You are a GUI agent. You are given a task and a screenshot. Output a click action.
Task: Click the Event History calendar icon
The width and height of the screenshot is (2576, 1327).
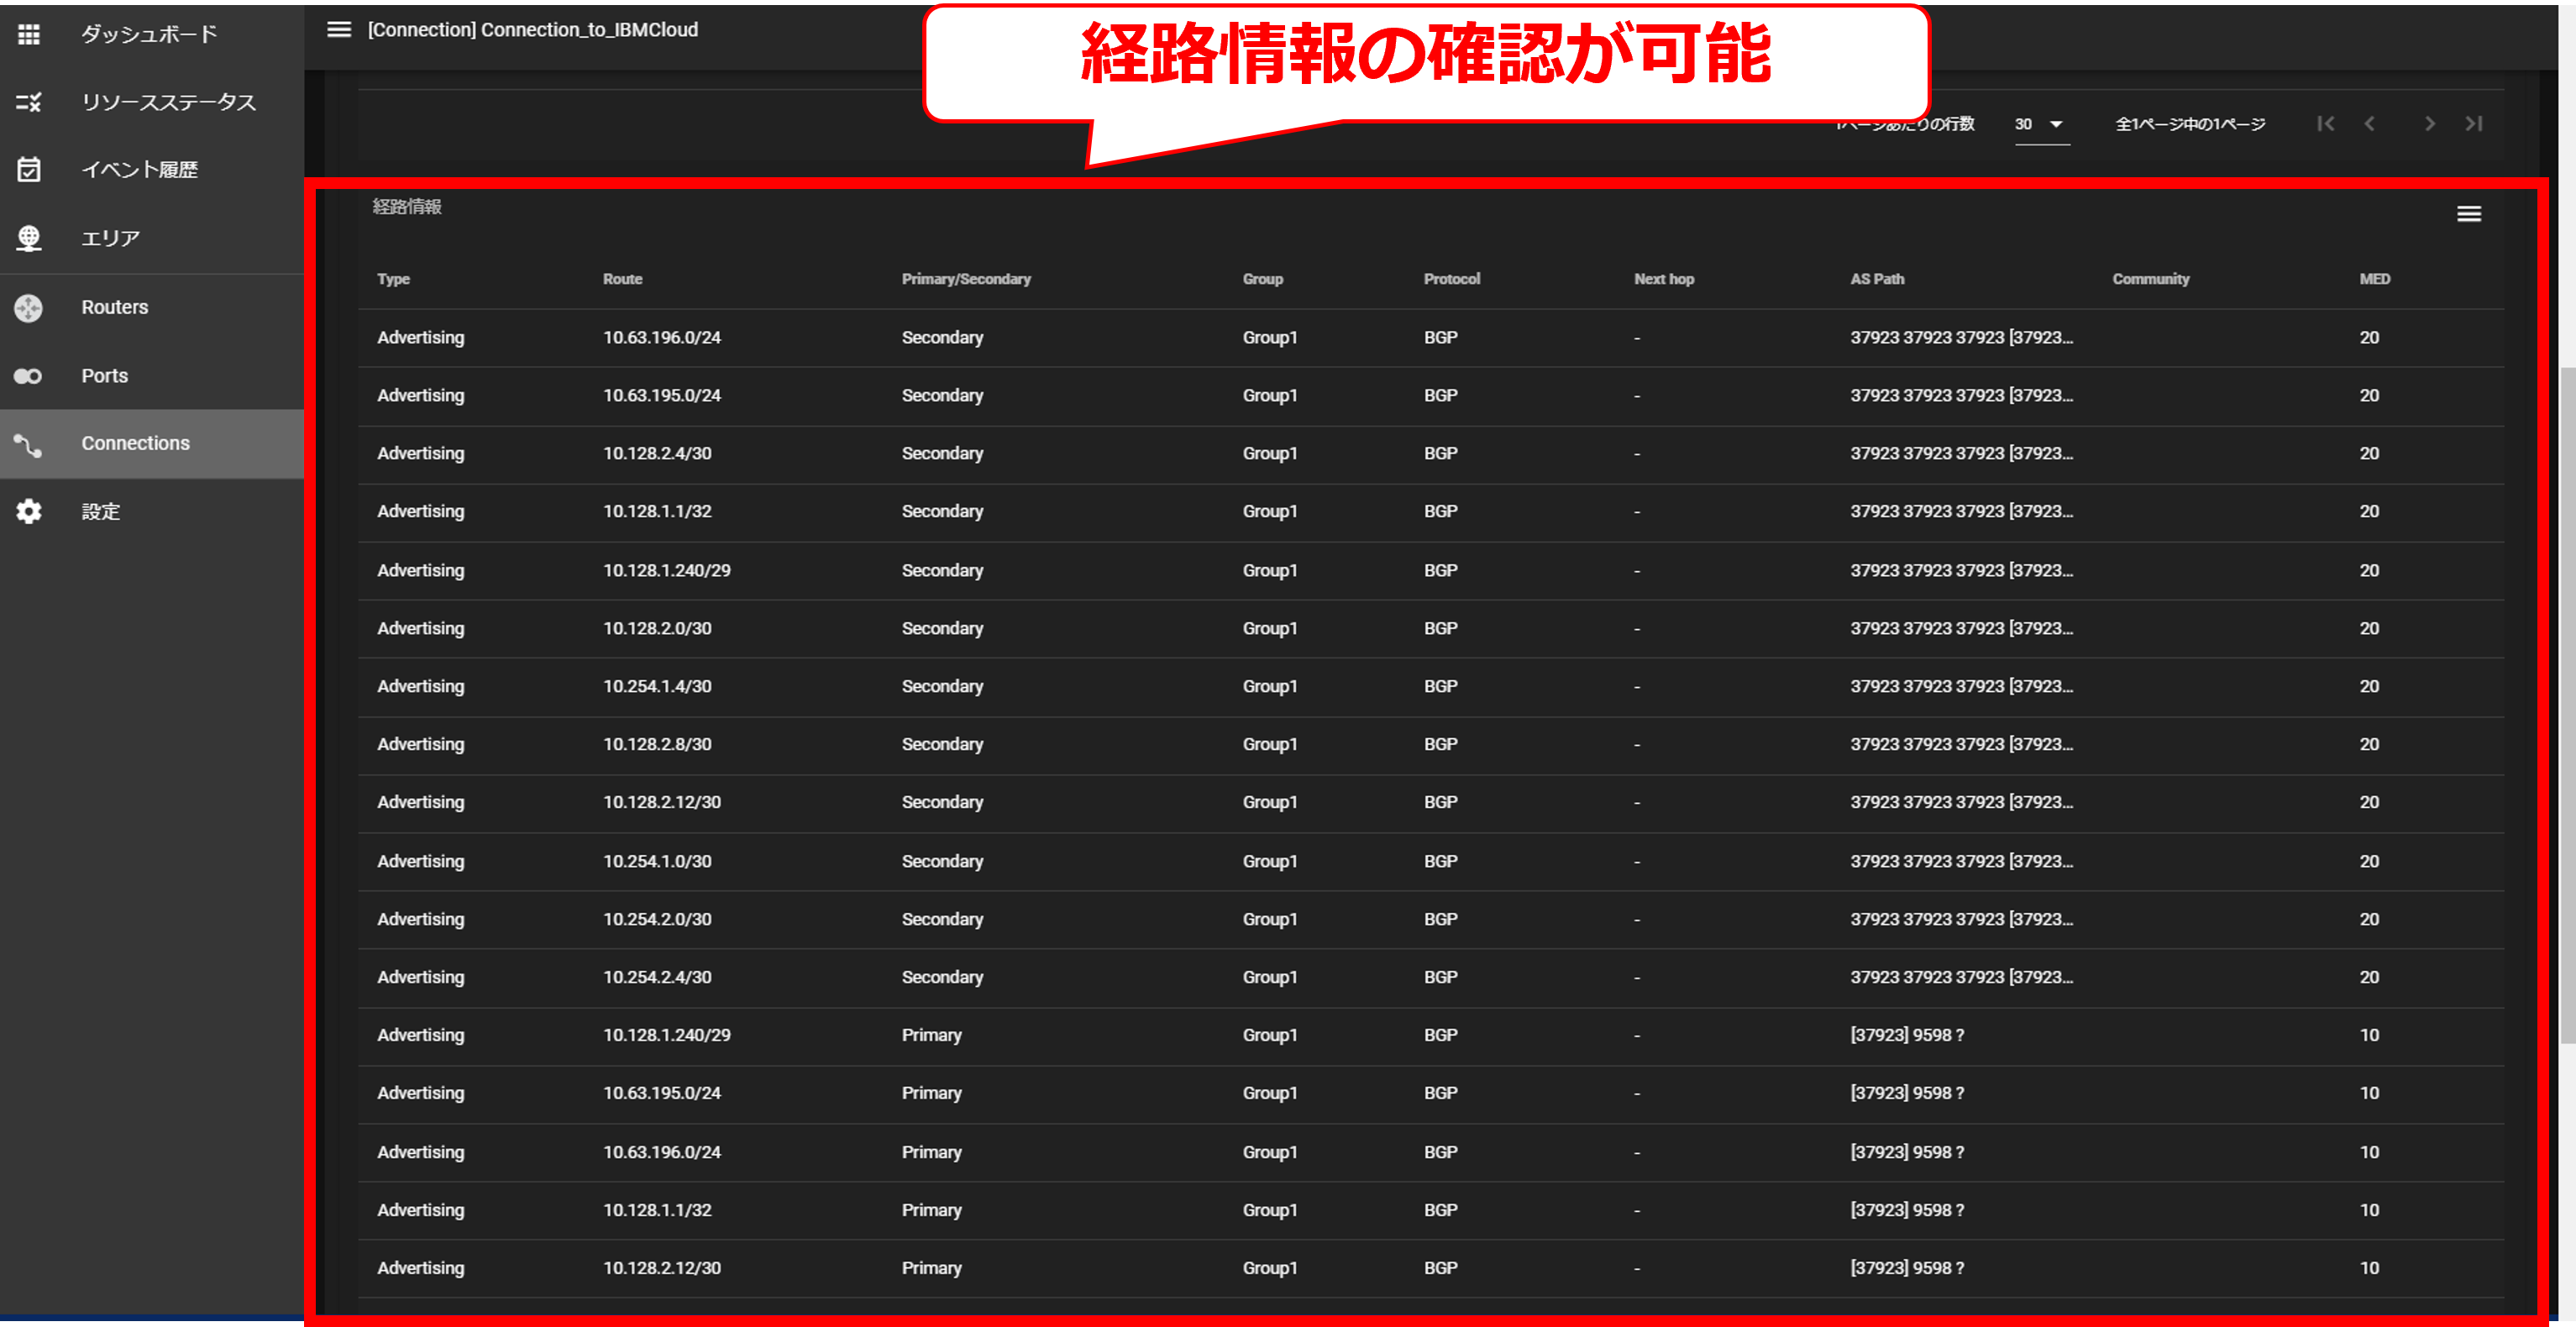[x=29, y=170]
